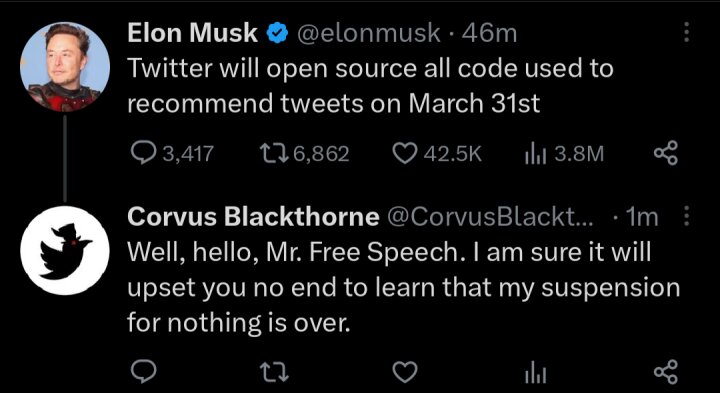Image resolution: width=720 pixels, height=393 pixels.
Task: Click the @CorvusBlackt... handle
Action: coord(490,217)
